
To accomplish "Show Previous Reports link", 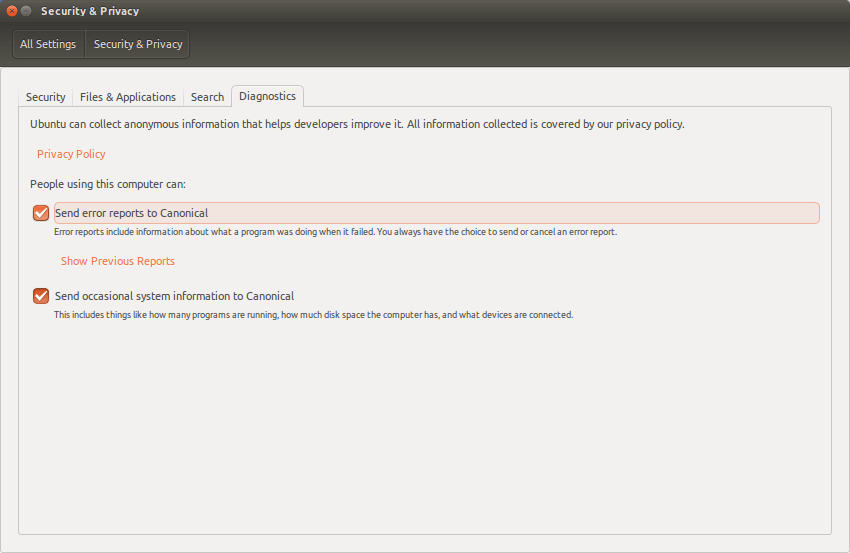I will tap(118, 261).
